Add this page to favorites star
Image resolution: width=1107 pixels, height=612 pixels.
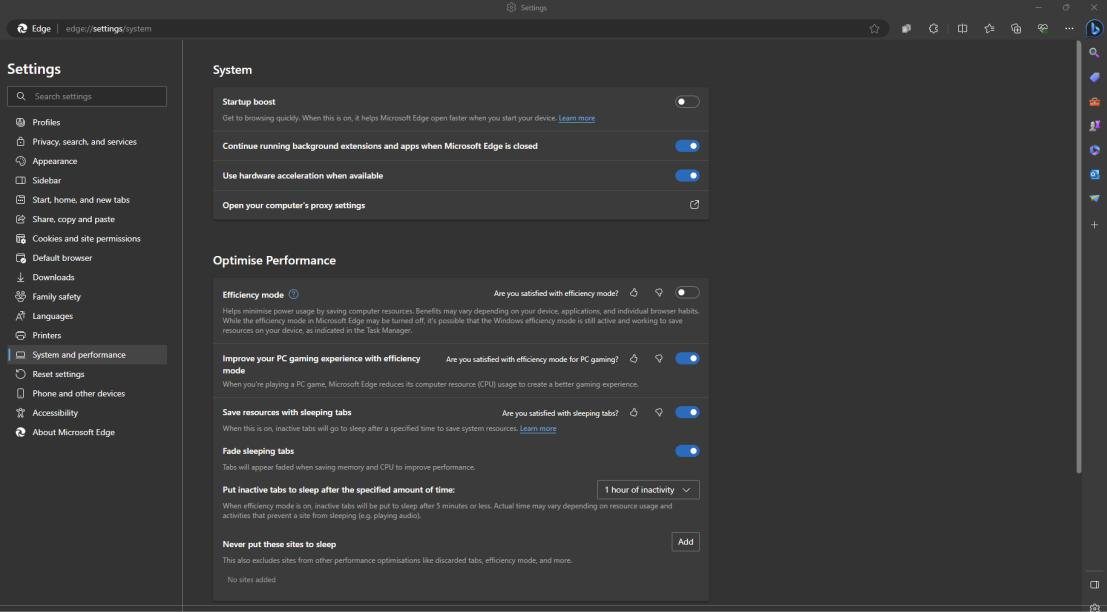[874, 29]
